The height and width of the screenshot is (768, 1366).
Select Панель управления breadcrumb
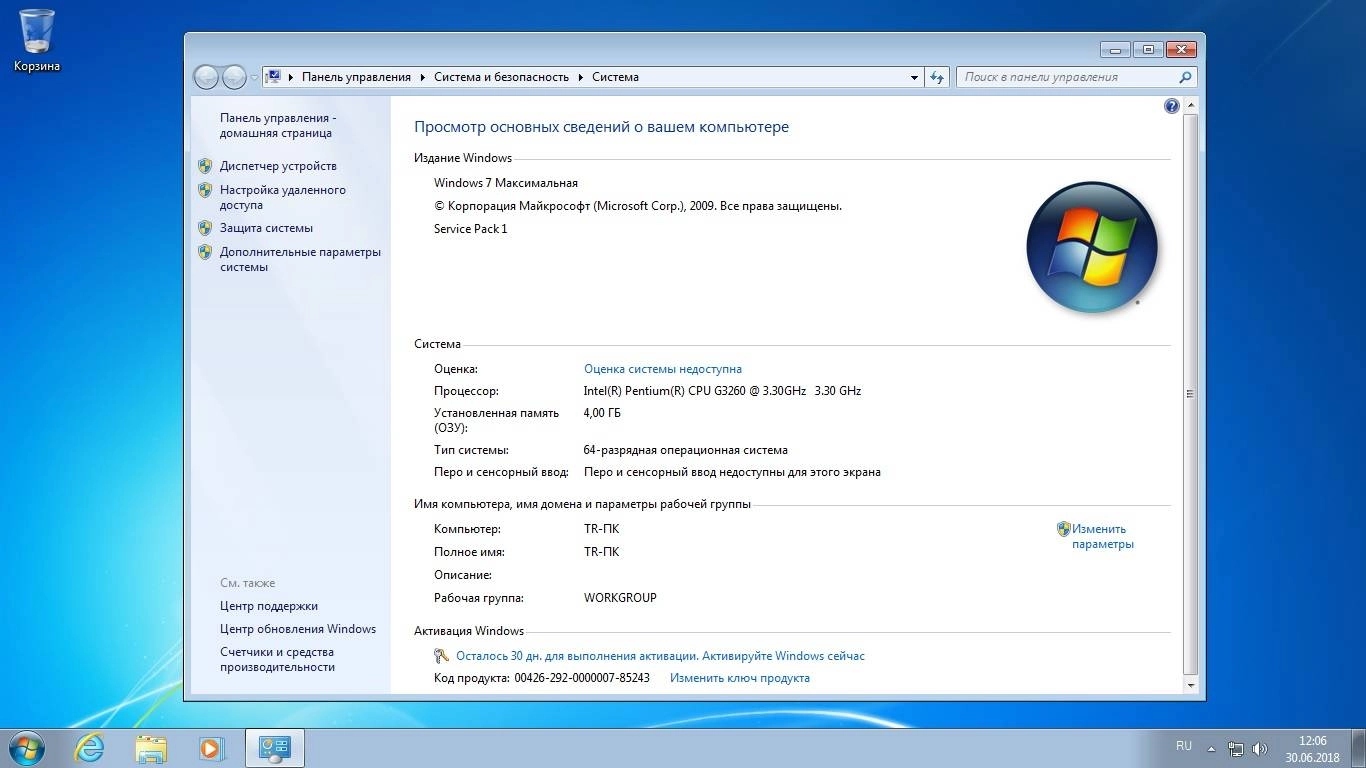(x=356, y=77)
